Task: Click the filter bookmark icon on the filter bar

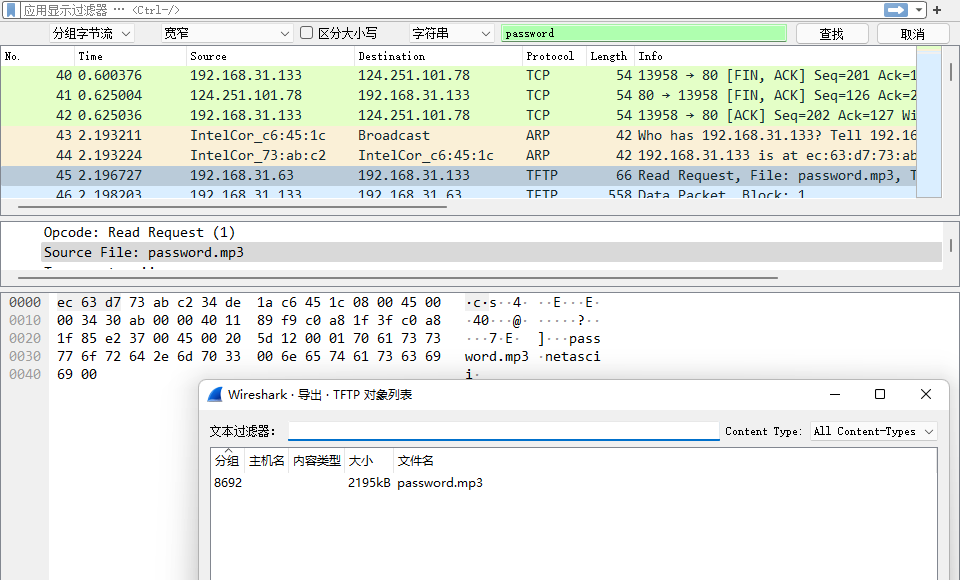Action: click(x=10, y=10)
